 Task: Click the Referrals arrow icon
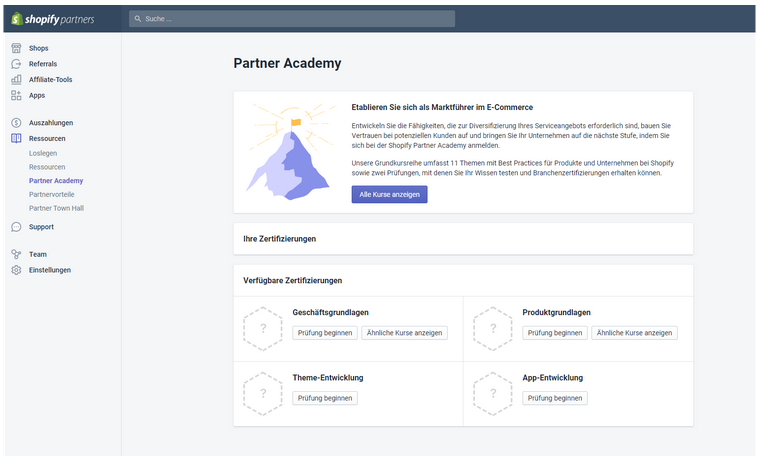(x=16, y=64)
